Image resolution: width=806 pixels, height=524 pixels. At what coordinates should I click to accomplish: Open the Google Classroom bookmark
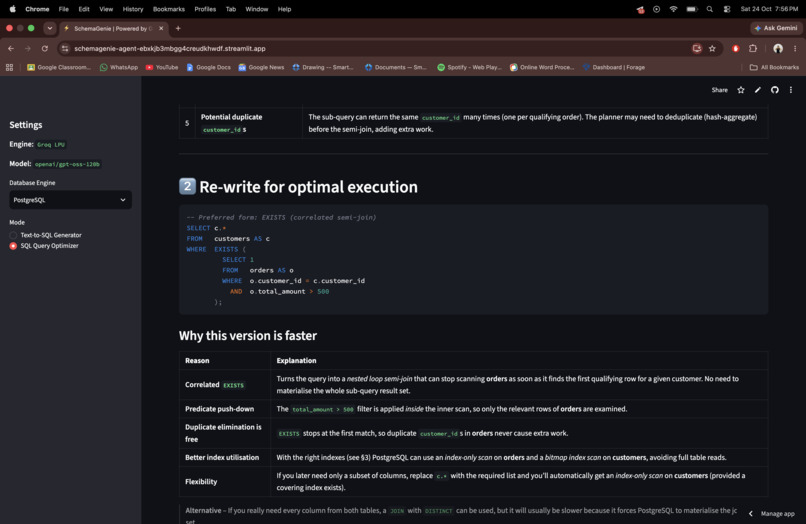(59, 67)
